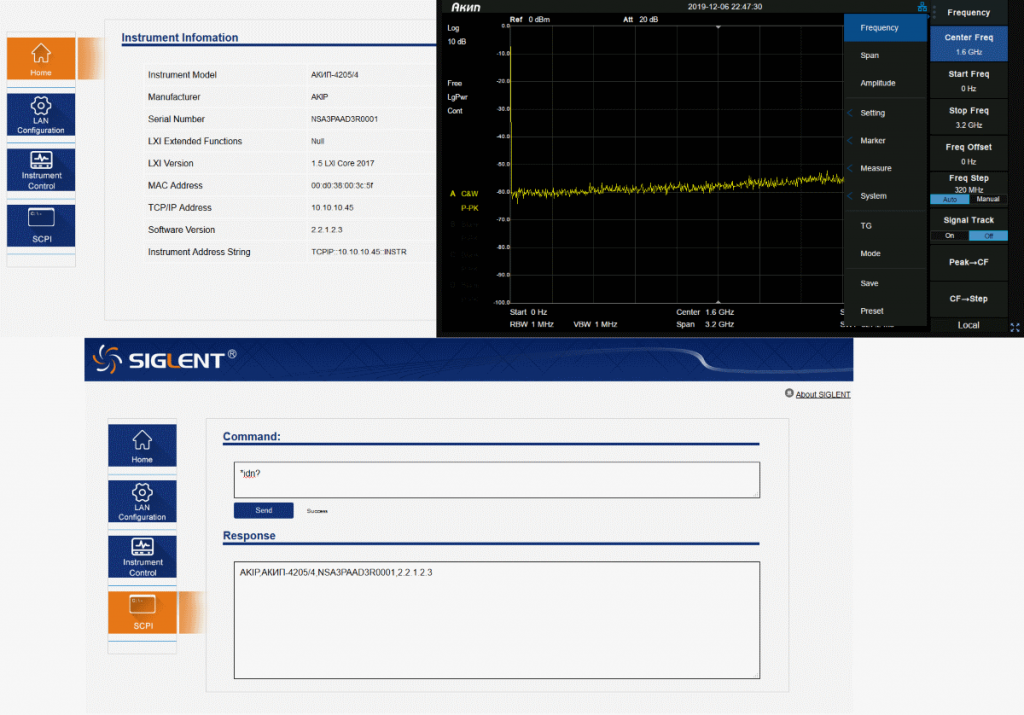The height and width of the screenshot is (715, 1024).
Task: Click the Peak→CF softkey
Action: click(968, 262)
